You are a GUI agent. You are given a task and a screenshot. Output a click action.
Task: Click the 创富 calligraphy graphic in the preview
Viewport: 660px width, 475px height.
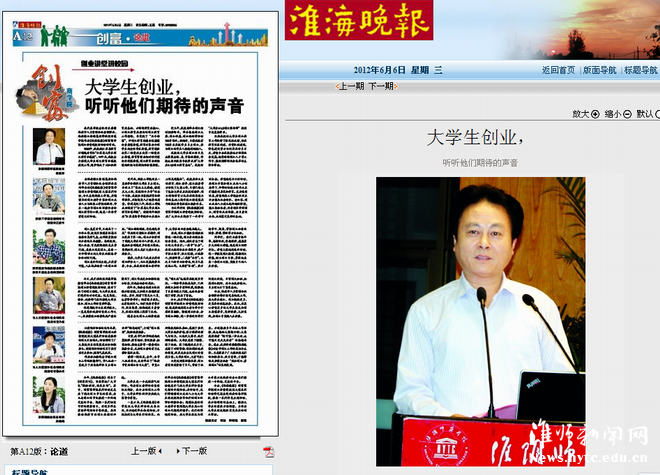tap(46, 93)
